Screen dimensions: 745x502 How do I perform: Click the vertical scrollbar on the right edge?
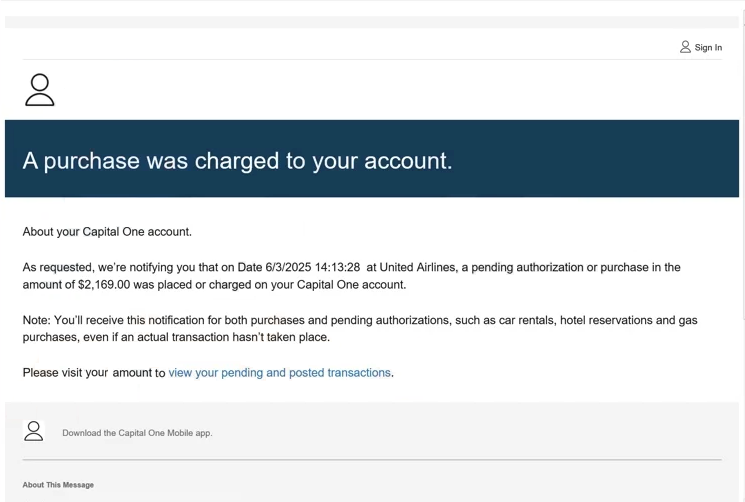tap(743, 166)
